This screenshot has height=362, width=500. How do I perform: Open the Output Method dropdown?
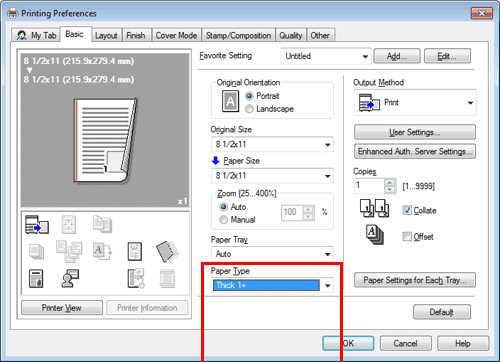pos(415,103)
